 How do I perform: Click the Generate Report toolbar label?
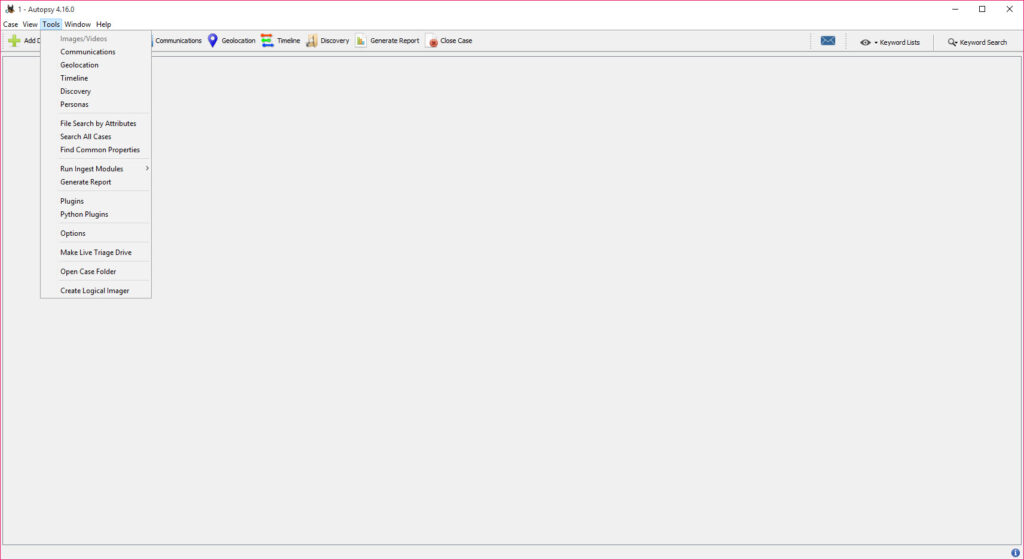coord(394,40)
